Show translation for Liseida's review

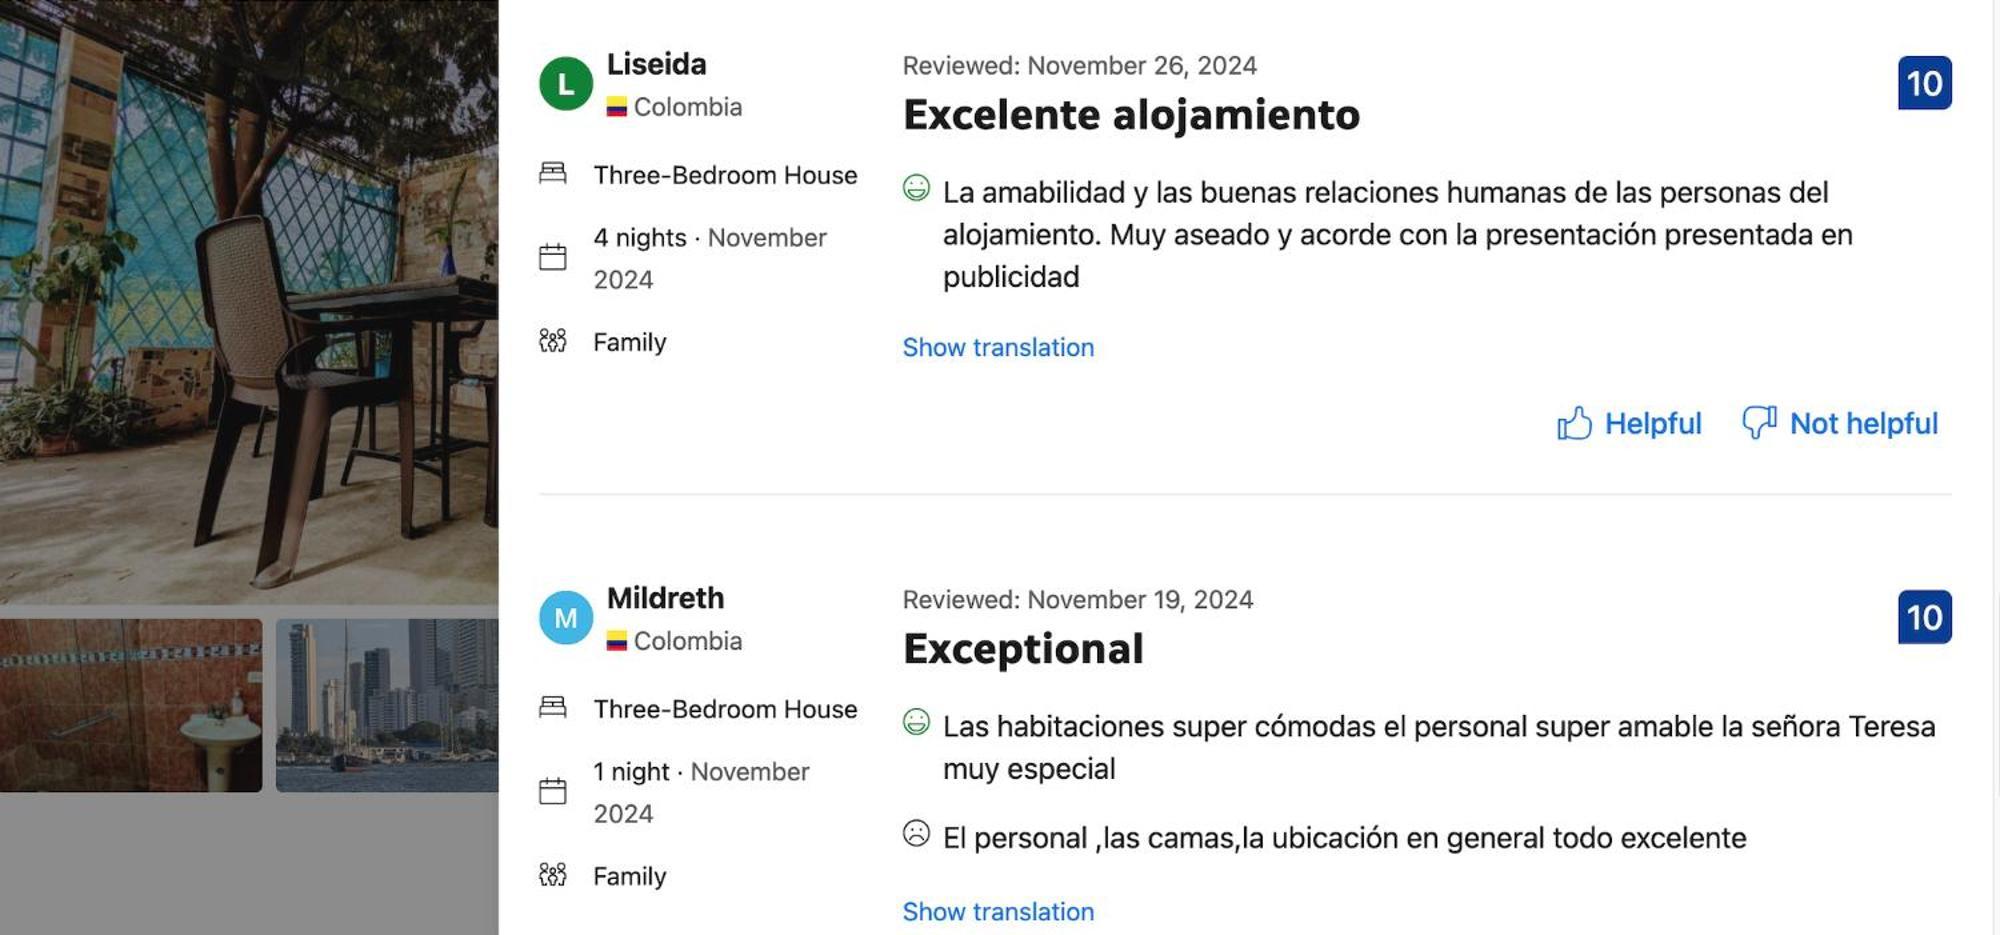click(998, 347)
